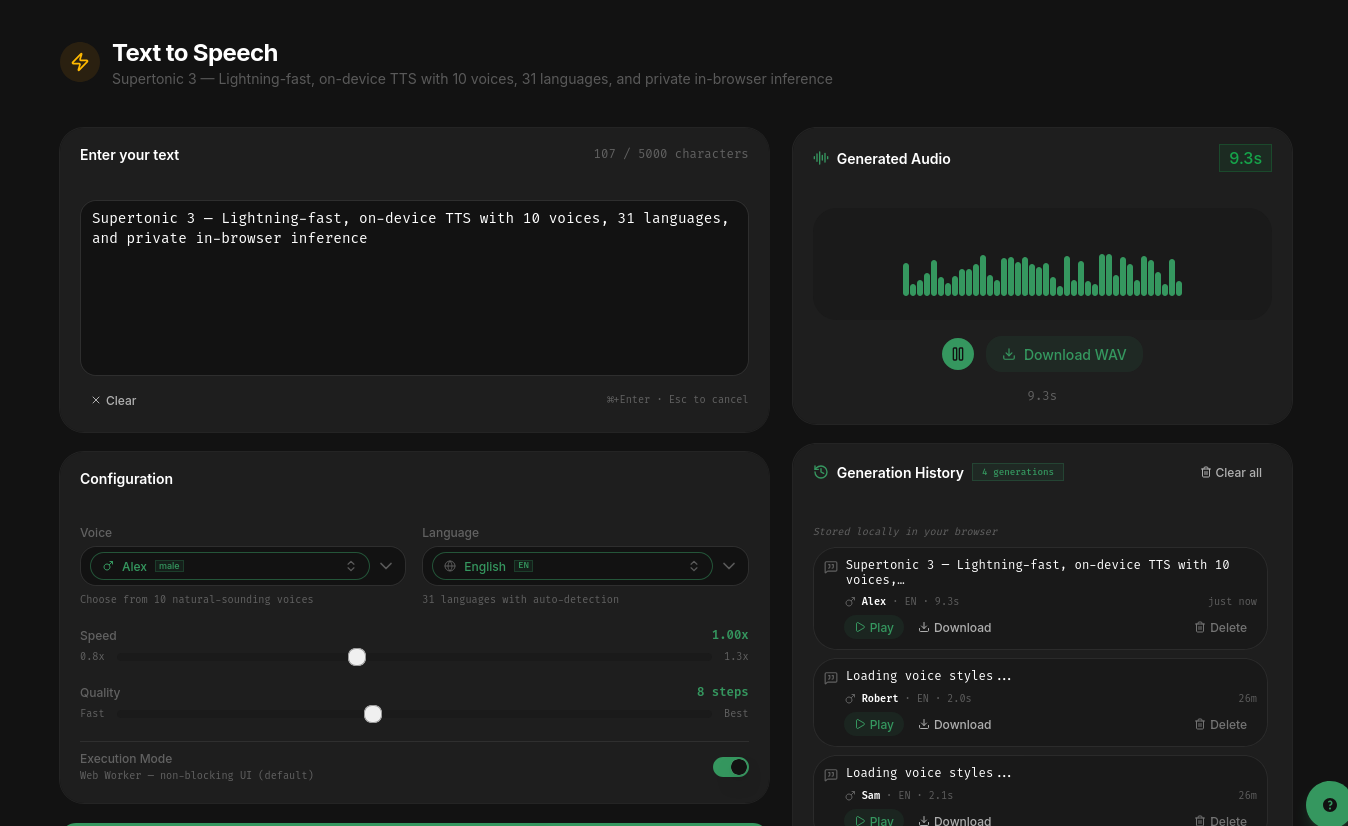Click the "just now" timestamp
Image resolution: width=1348 pixels, height=826 pixels.
1232,602
